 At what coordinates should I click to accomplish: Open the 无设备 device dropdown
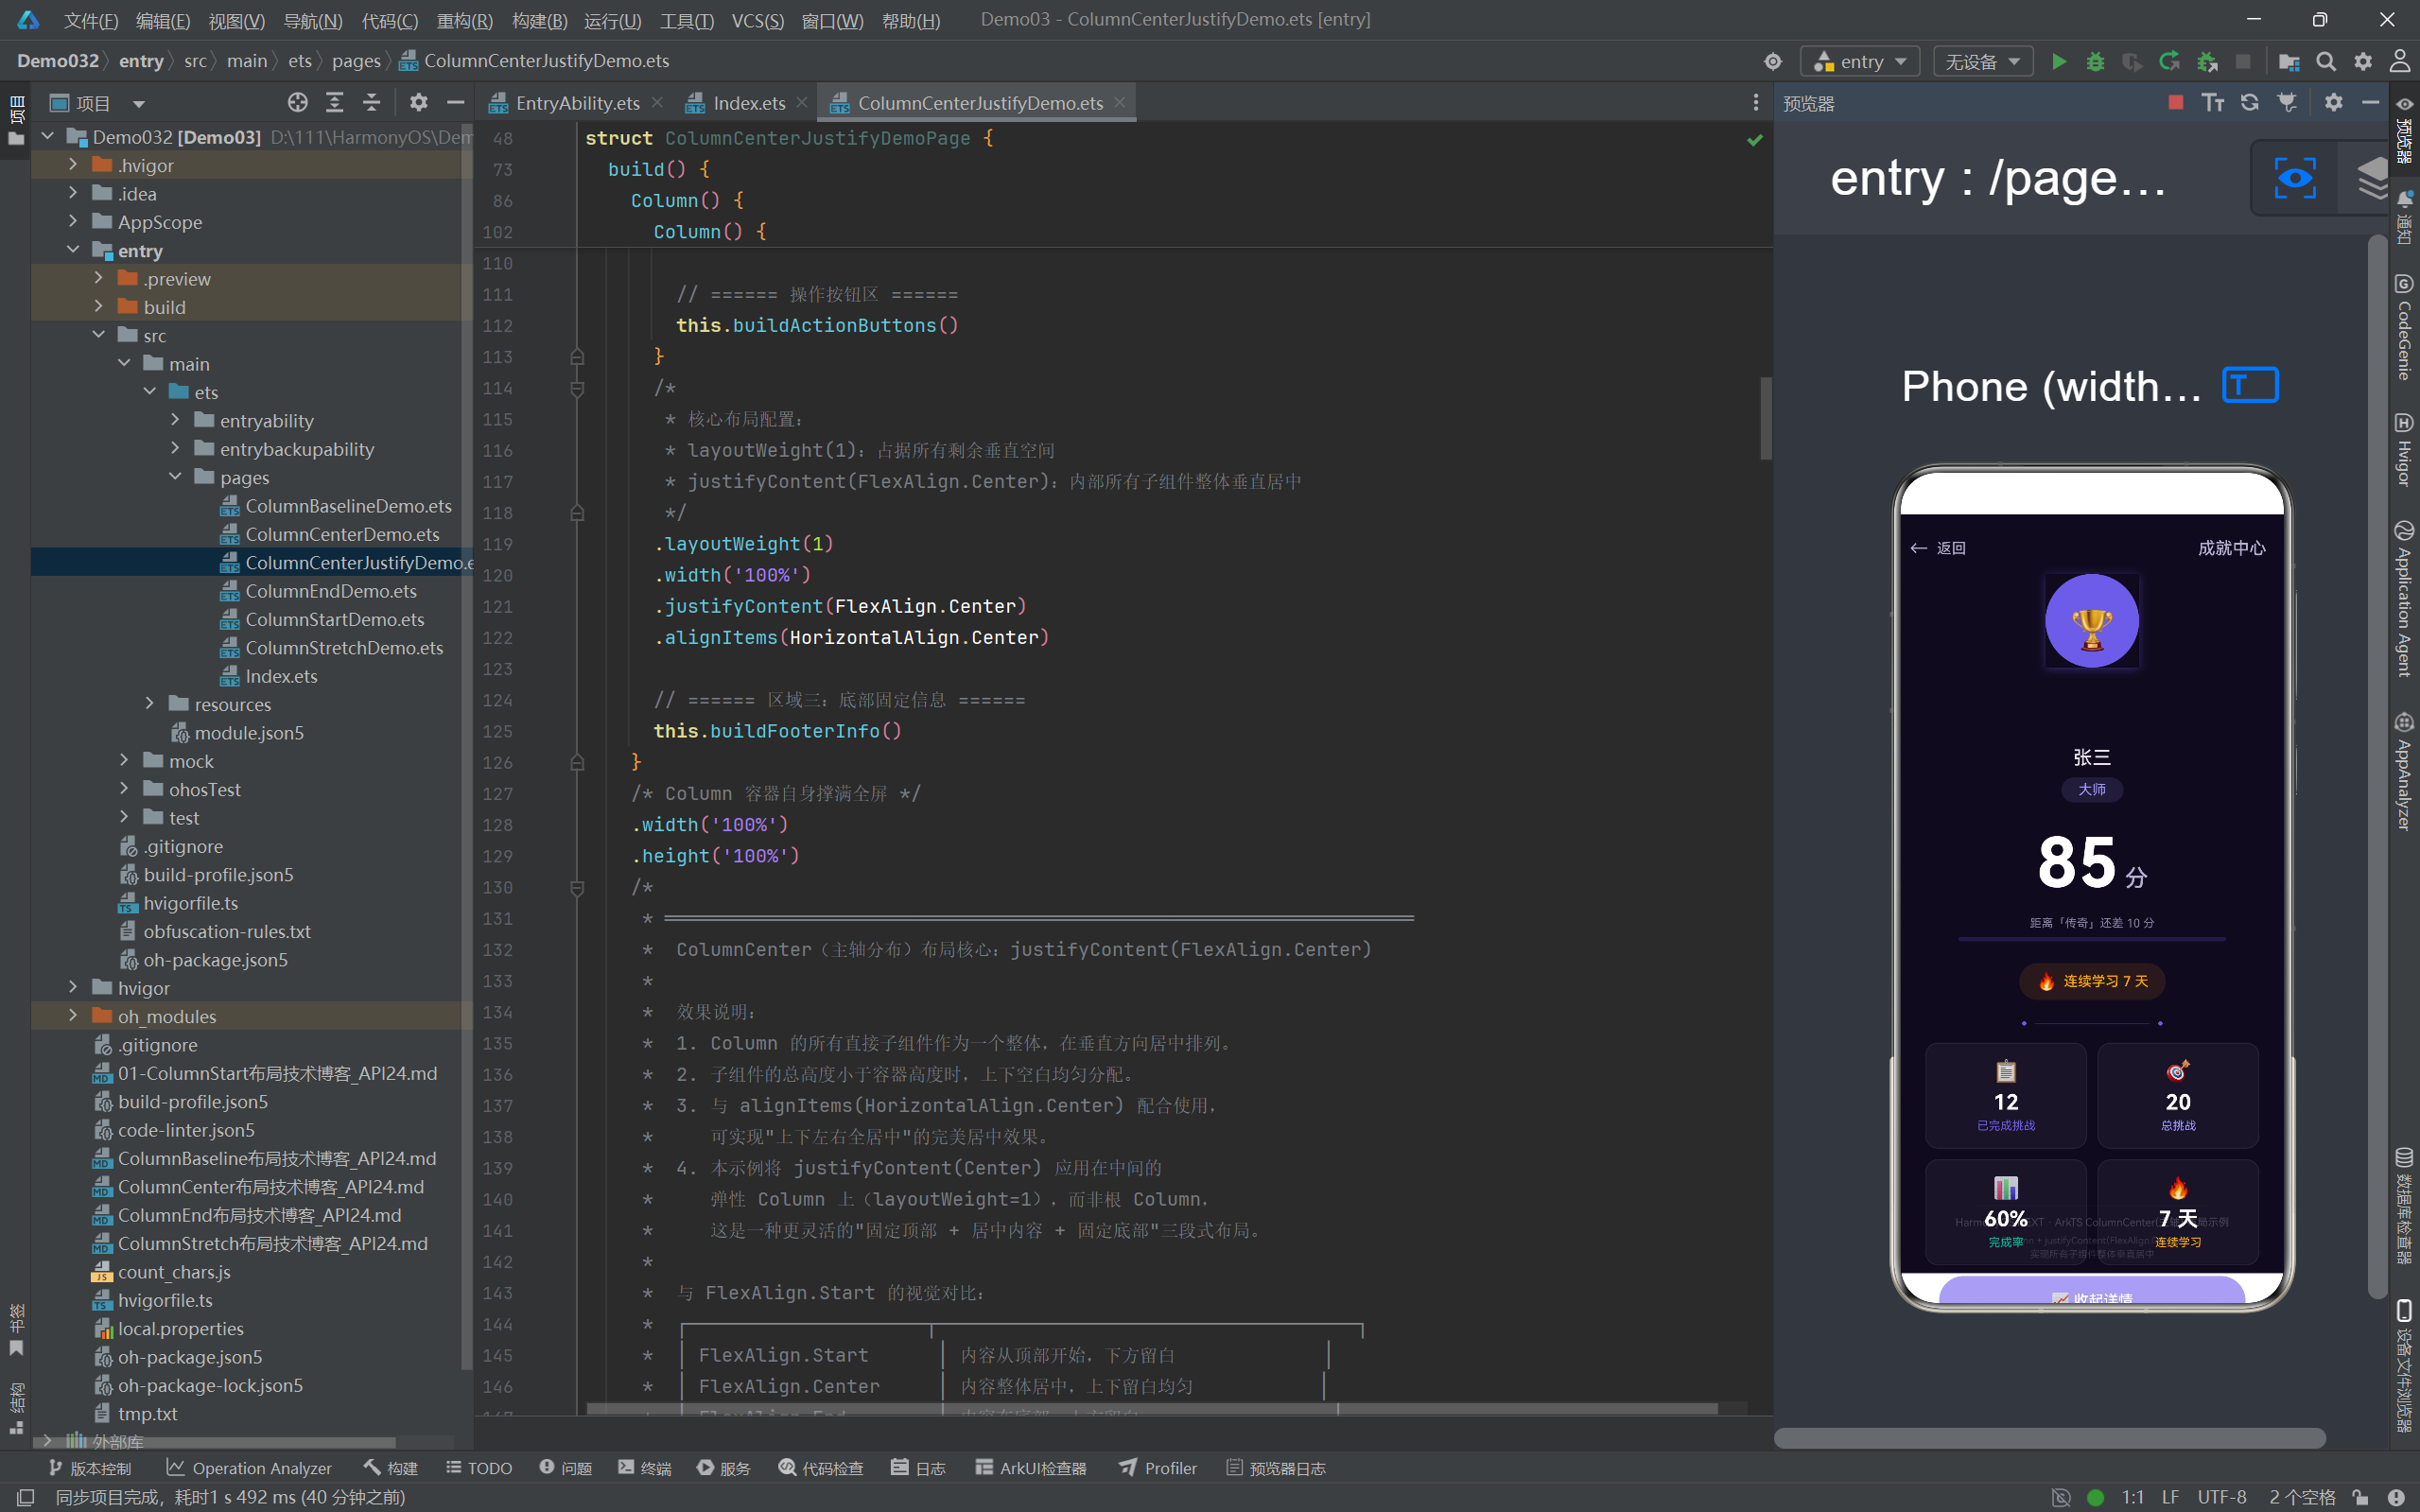click(1983, 62)
